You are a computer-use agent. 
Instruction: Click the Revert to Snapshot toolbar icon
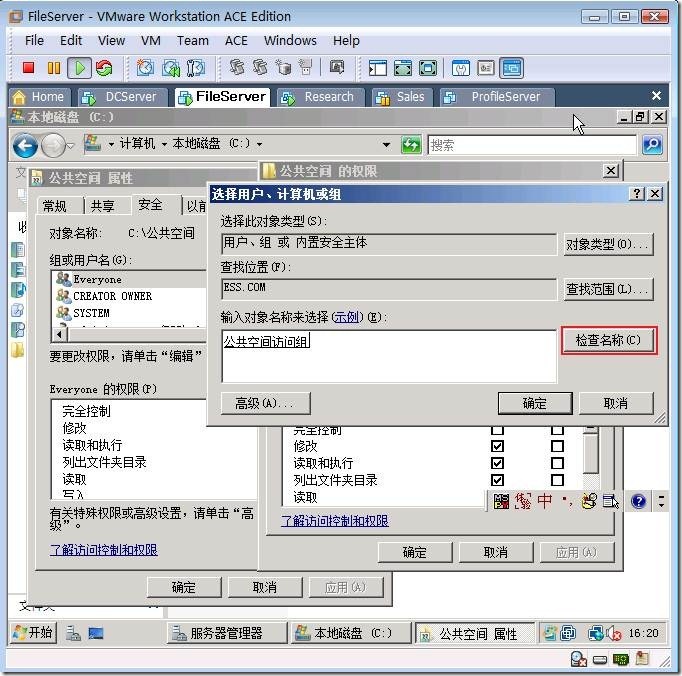tap(170, 68)
